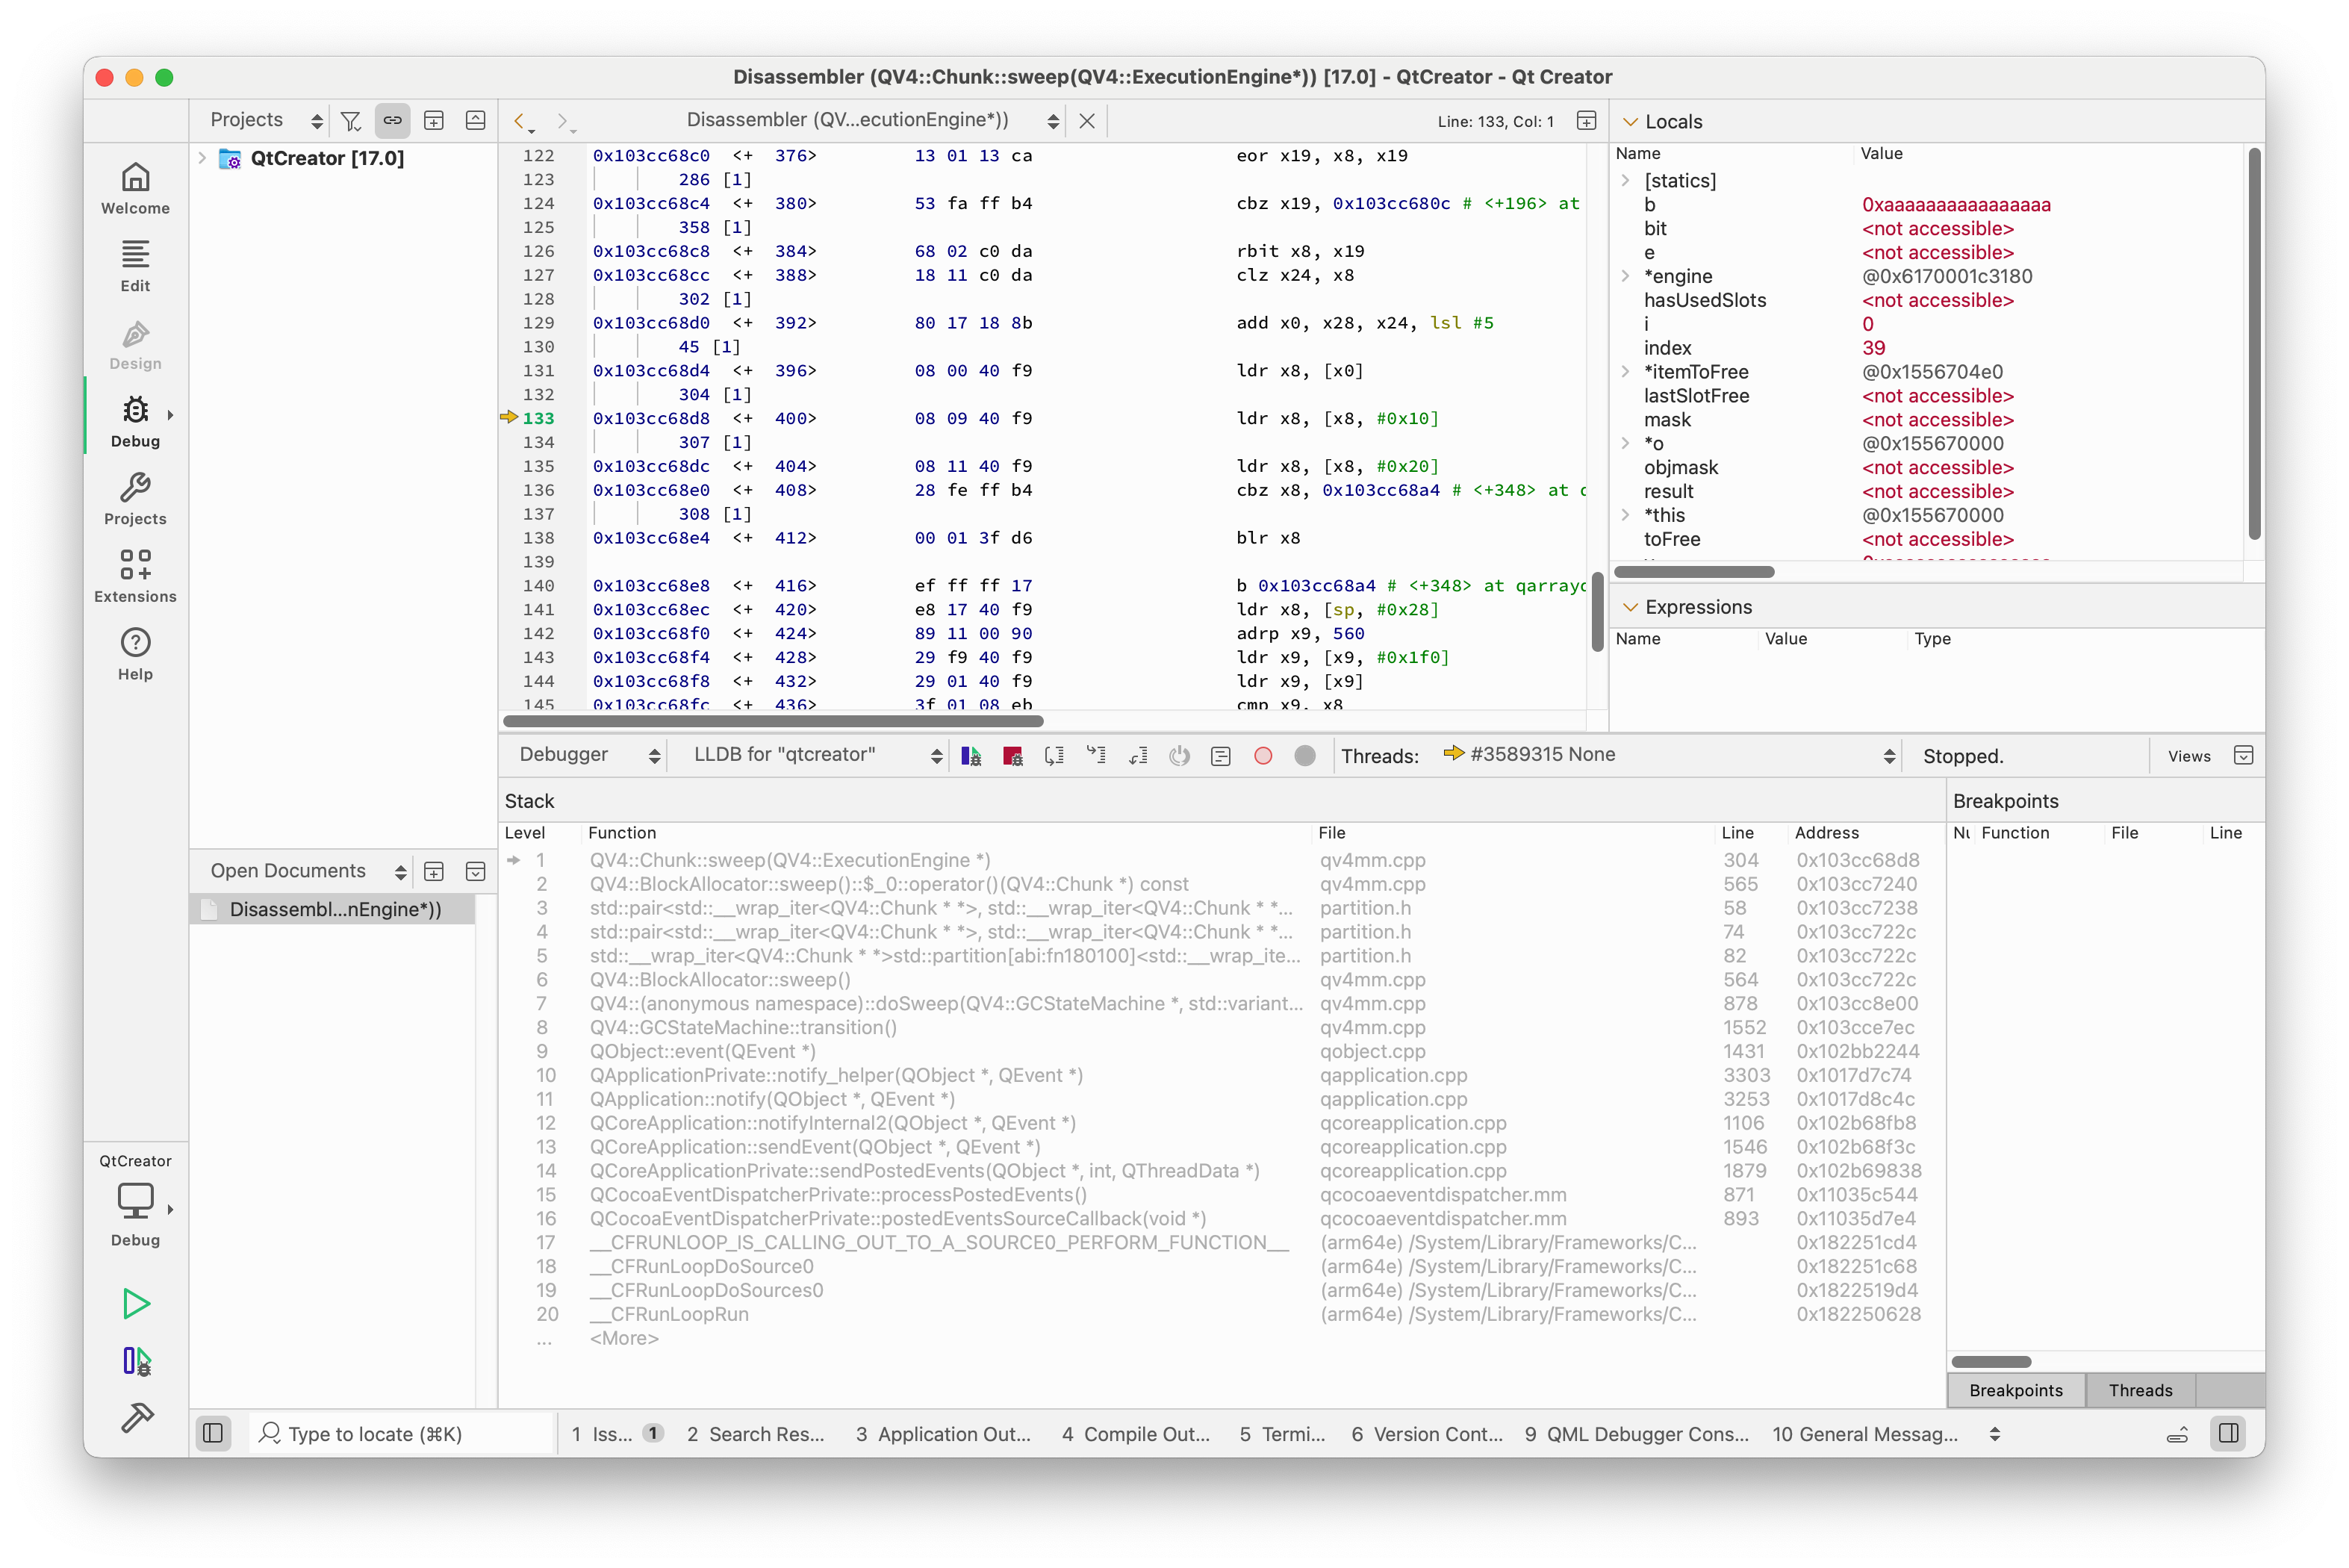2349x1568 pixels.
Task: Close the Projects side pane
Action: [x=476, y=120]
